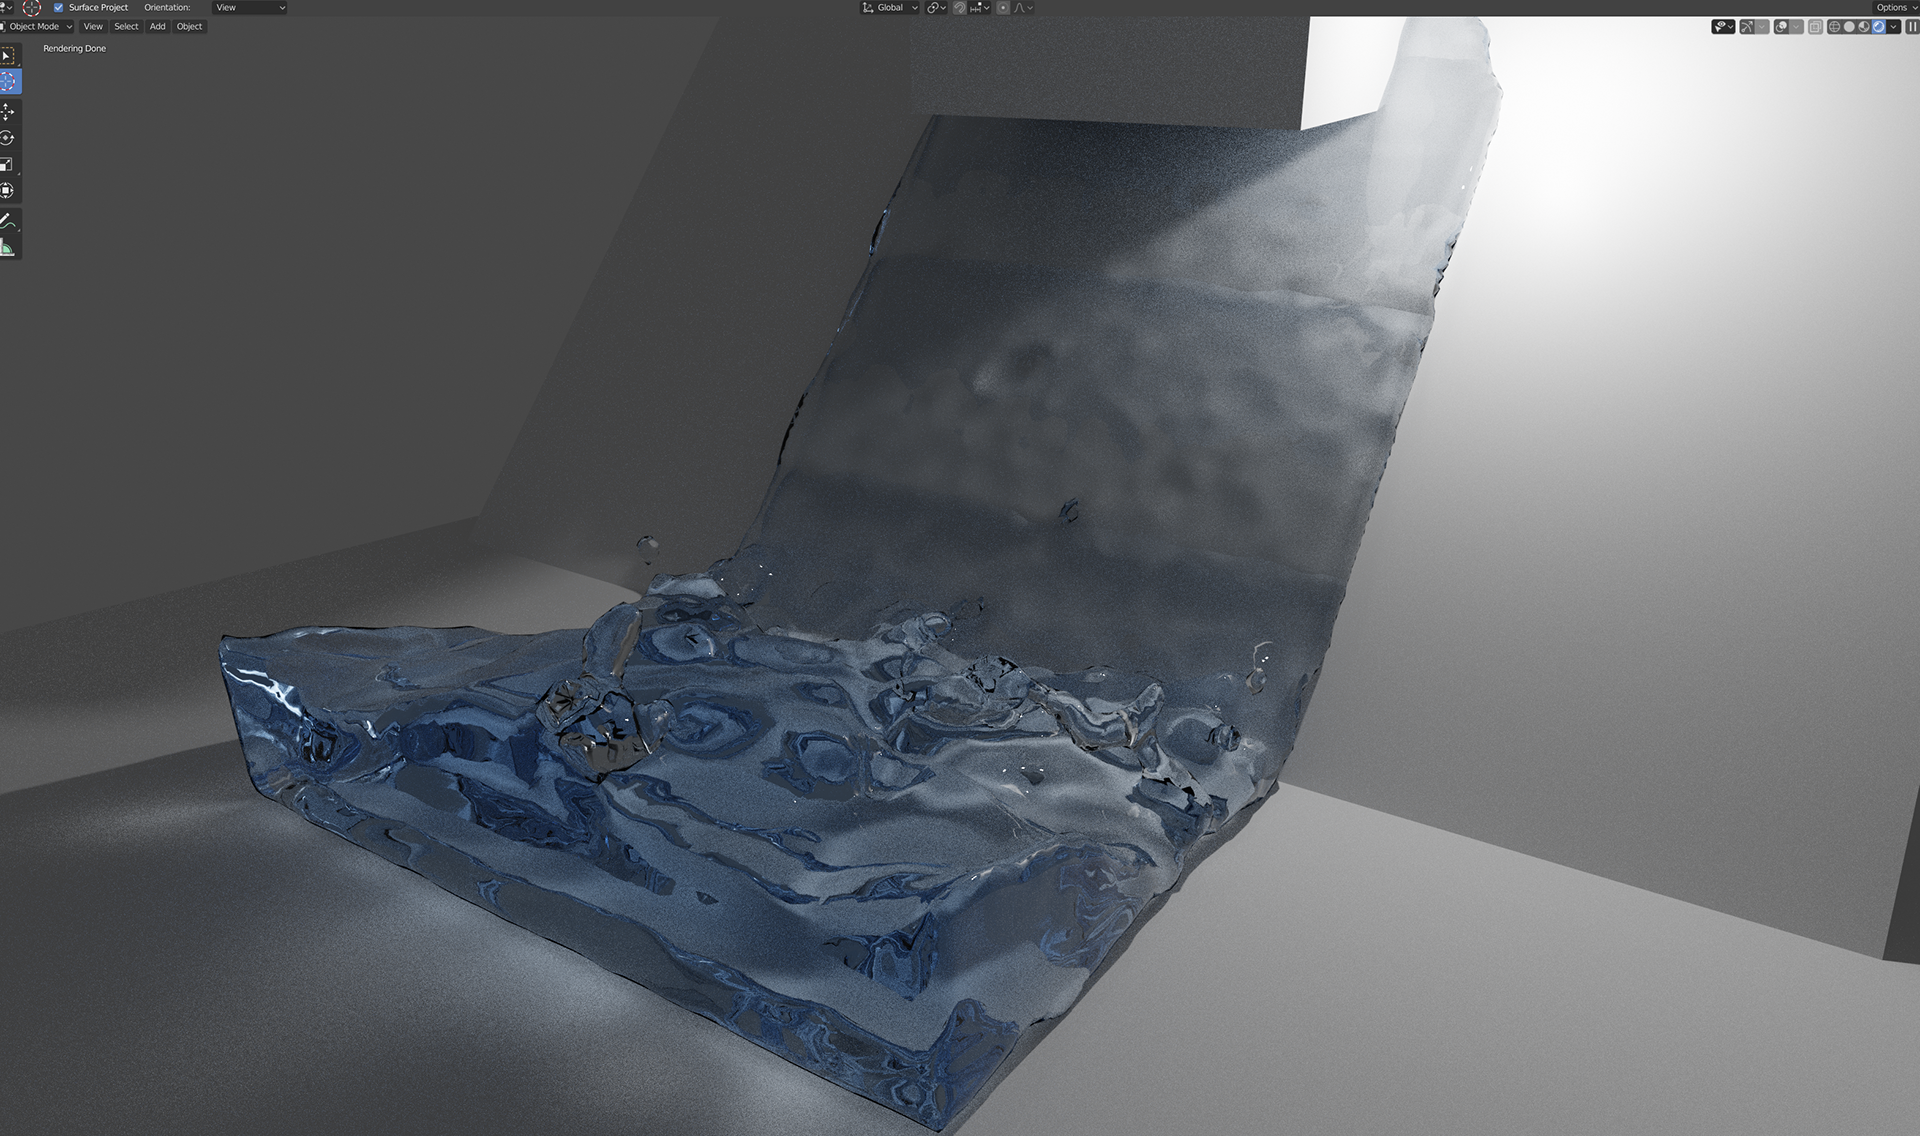The image size is (1920, 1136).
Task: Open Global transform orientation dropdown
Action: coord(889,7)
